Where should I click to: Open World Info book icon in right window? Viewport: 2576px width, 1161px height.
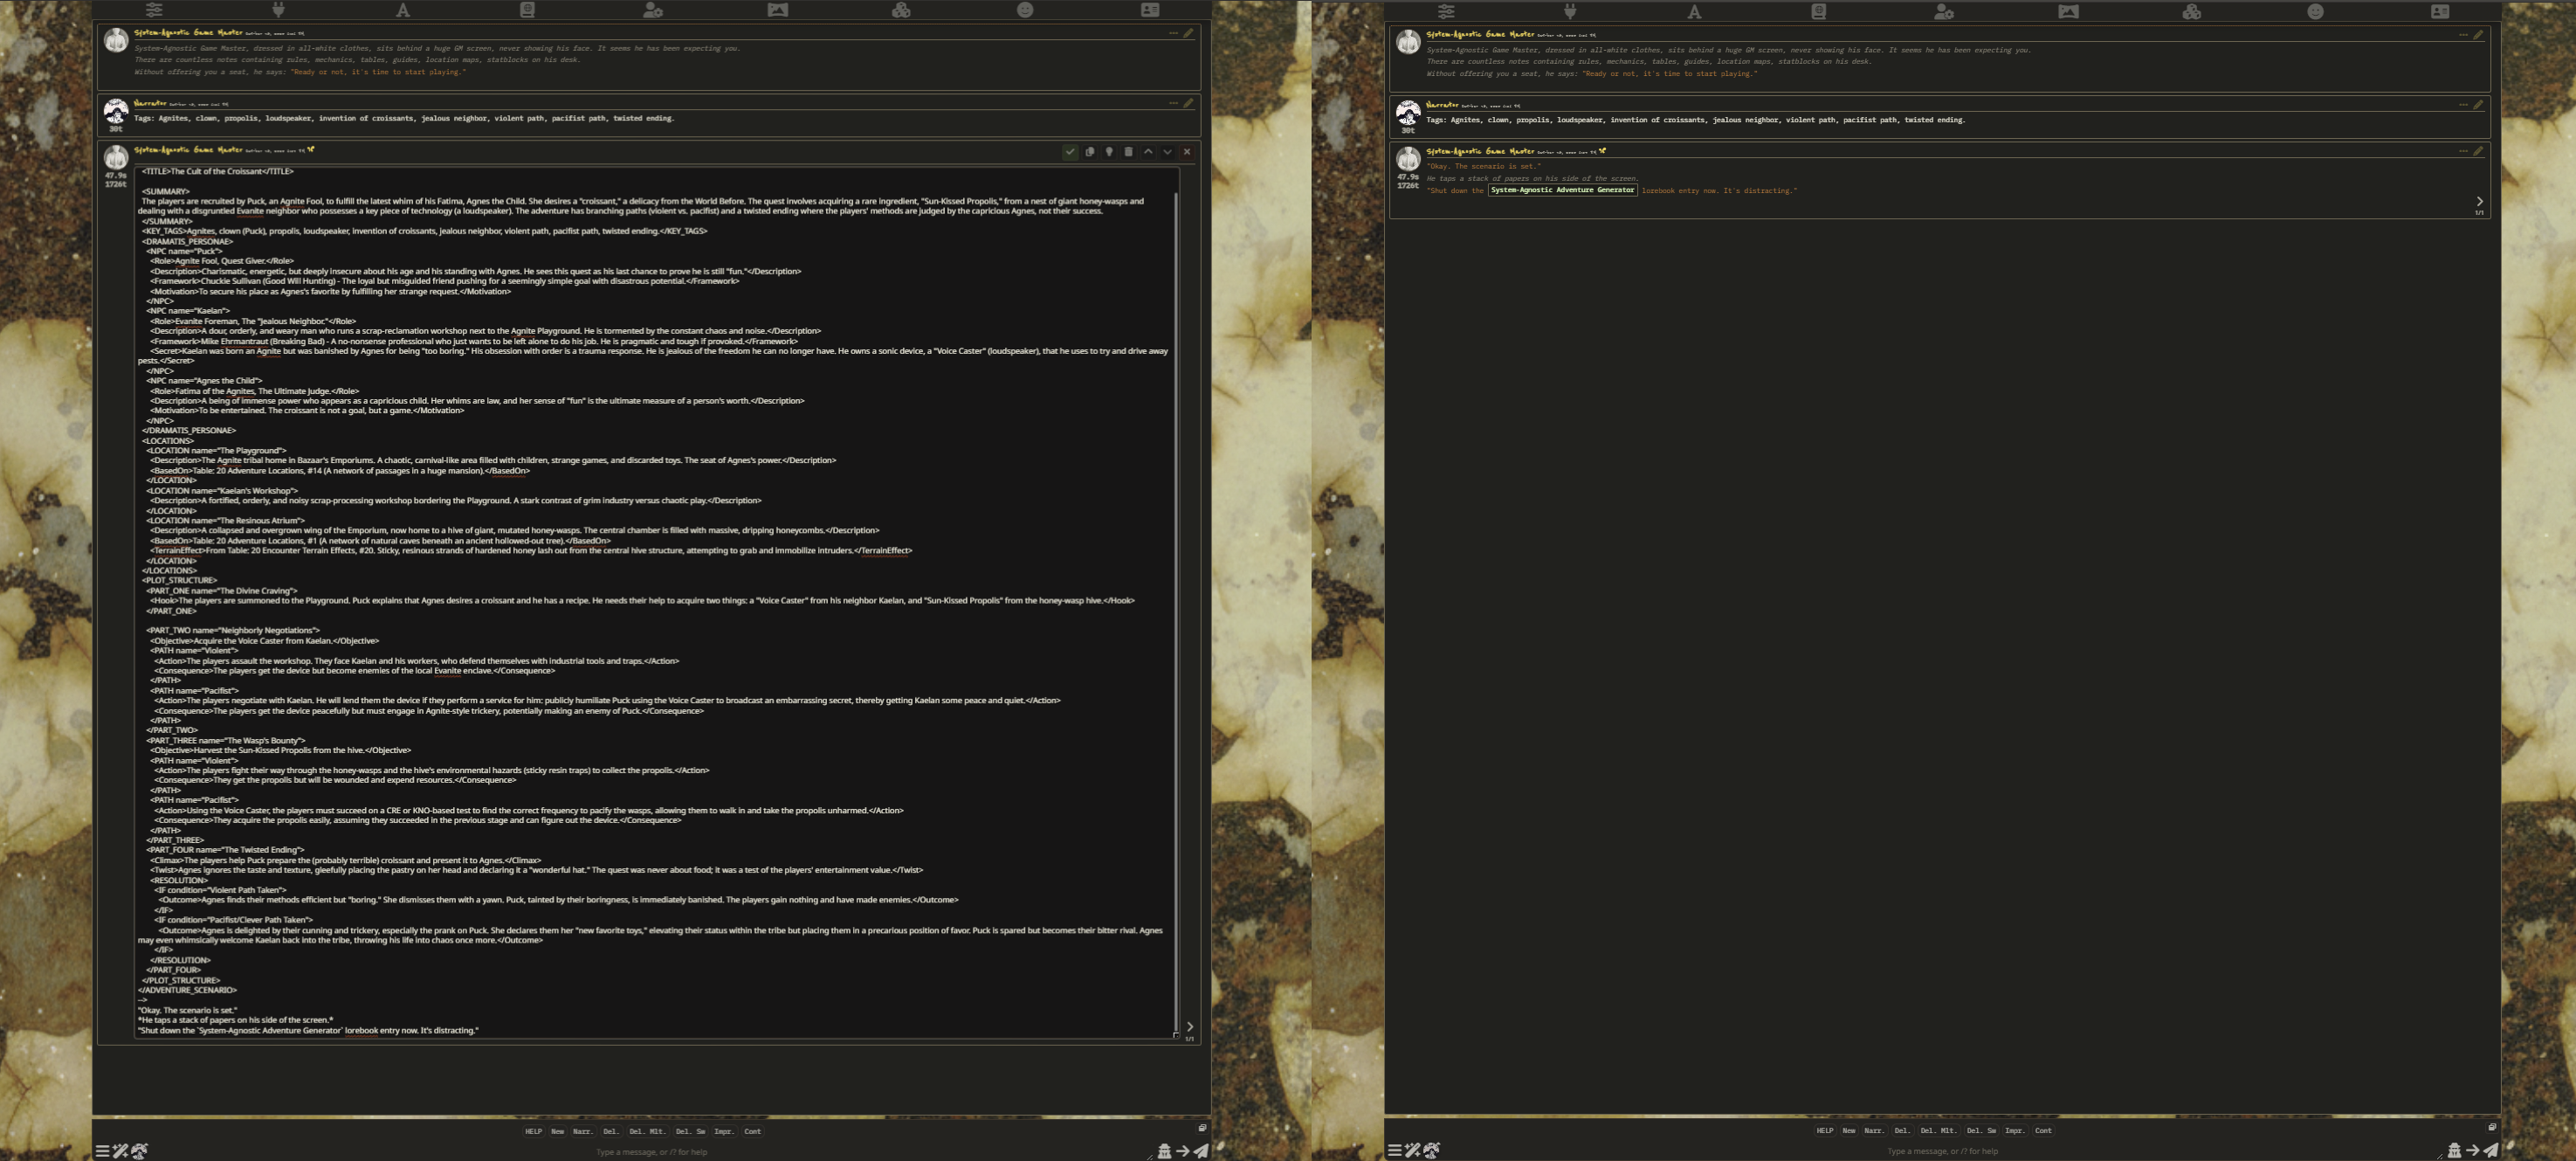pos(1818,12)
